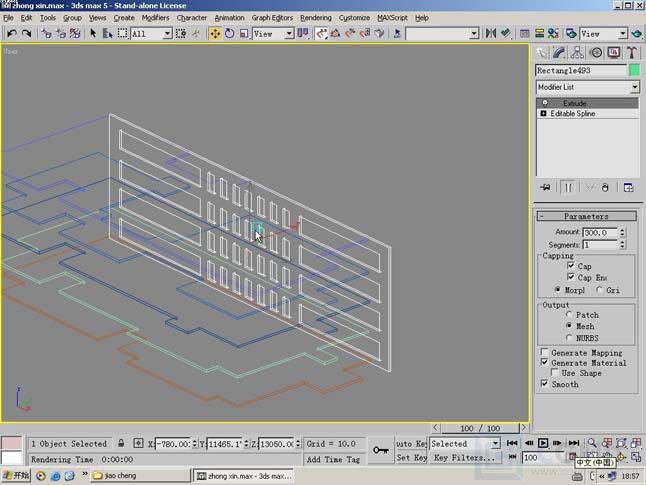
Task: Open the Selected key filter dropdown
Action: pyautogui.click(x=465, y=443)
